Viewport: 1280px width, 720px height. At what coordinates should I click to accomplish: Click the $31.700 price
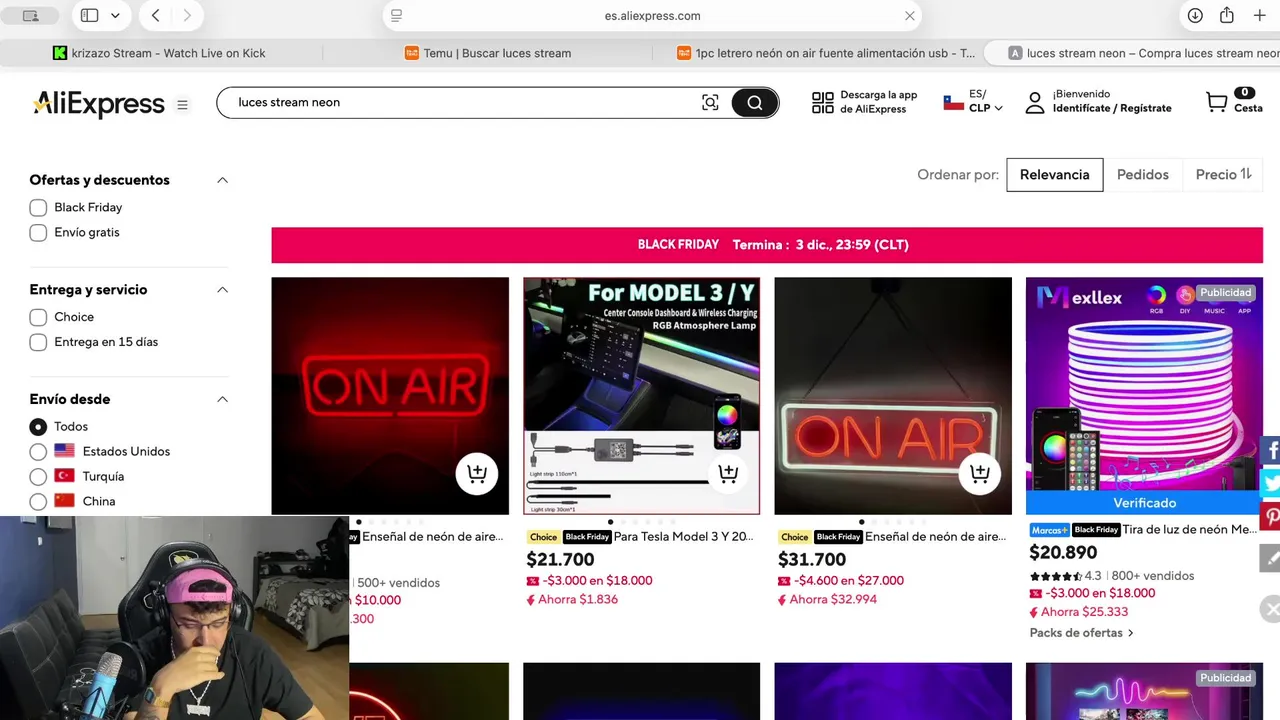tap(812, 560)
